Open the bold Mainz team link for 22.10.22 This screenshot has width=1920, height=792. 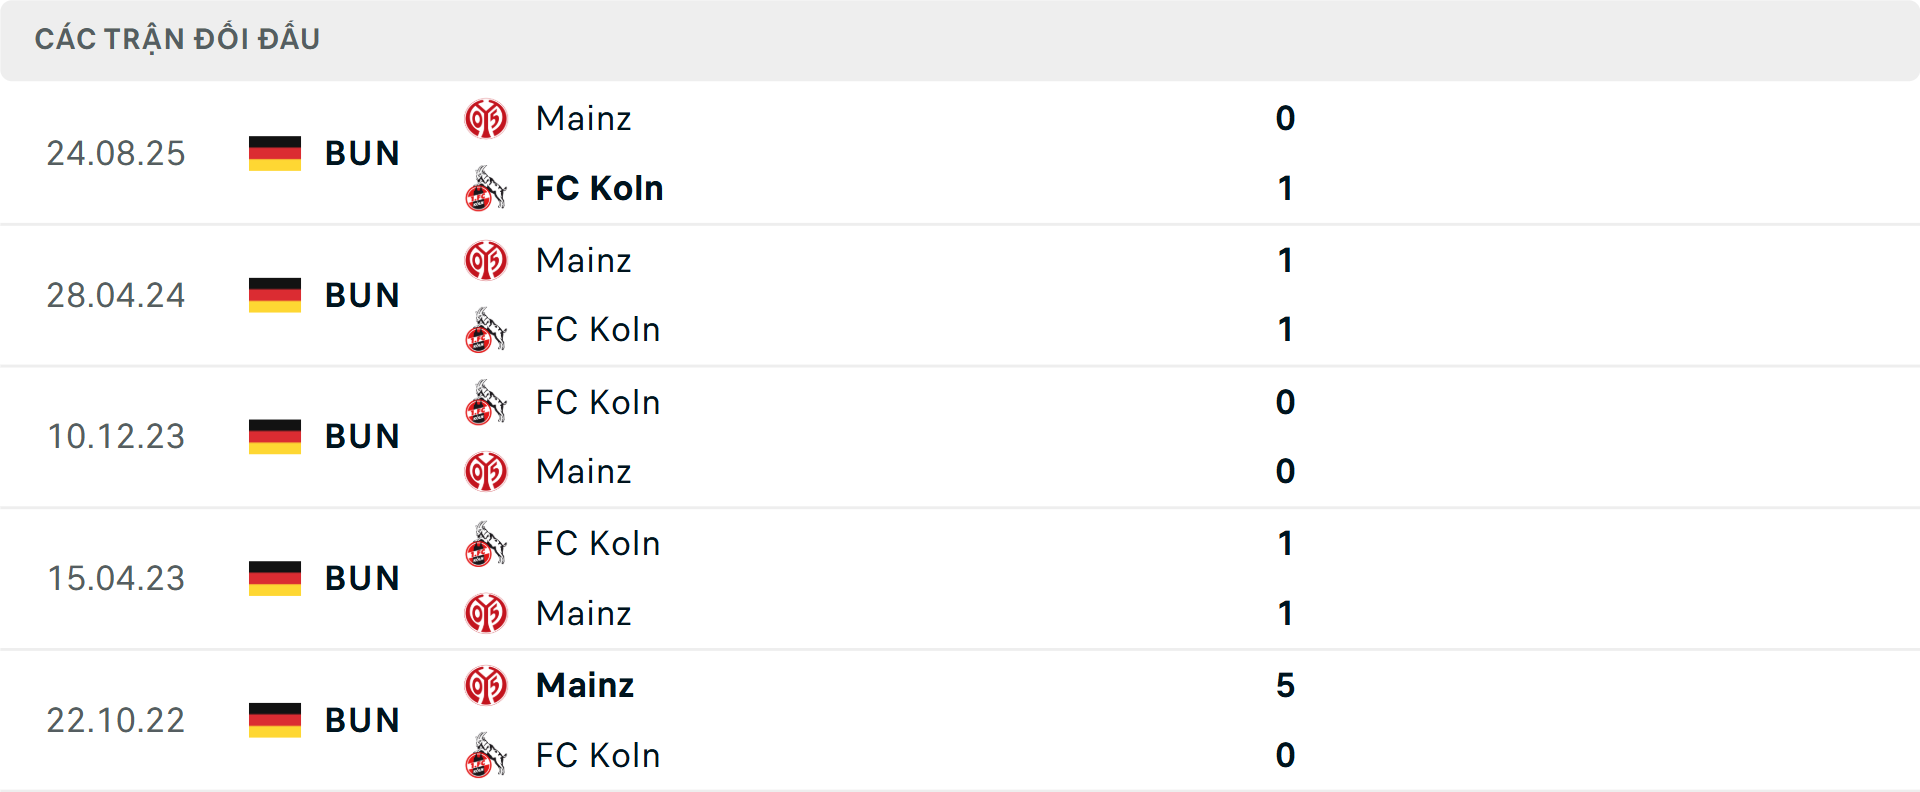pyautogui.click(x=585, y=686)
